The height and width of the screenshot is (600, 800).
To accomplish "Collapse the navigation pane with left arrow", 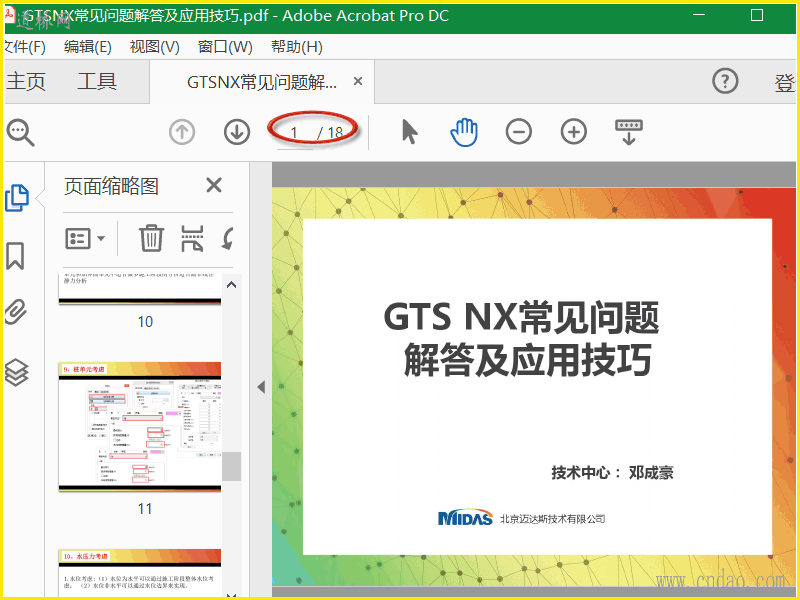I will point(261,387).
